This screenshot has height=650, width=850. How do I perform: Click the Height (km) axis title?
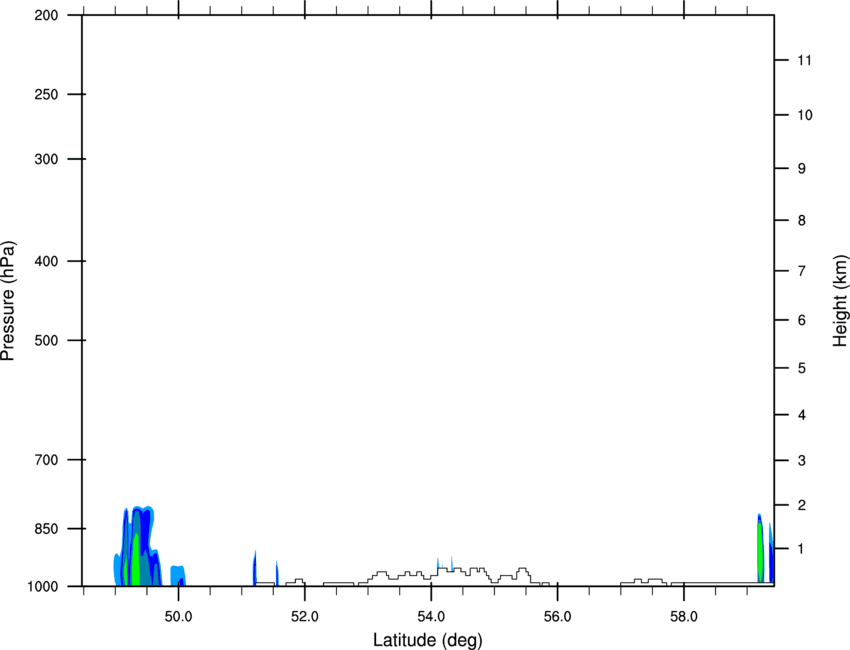(840, 301)
